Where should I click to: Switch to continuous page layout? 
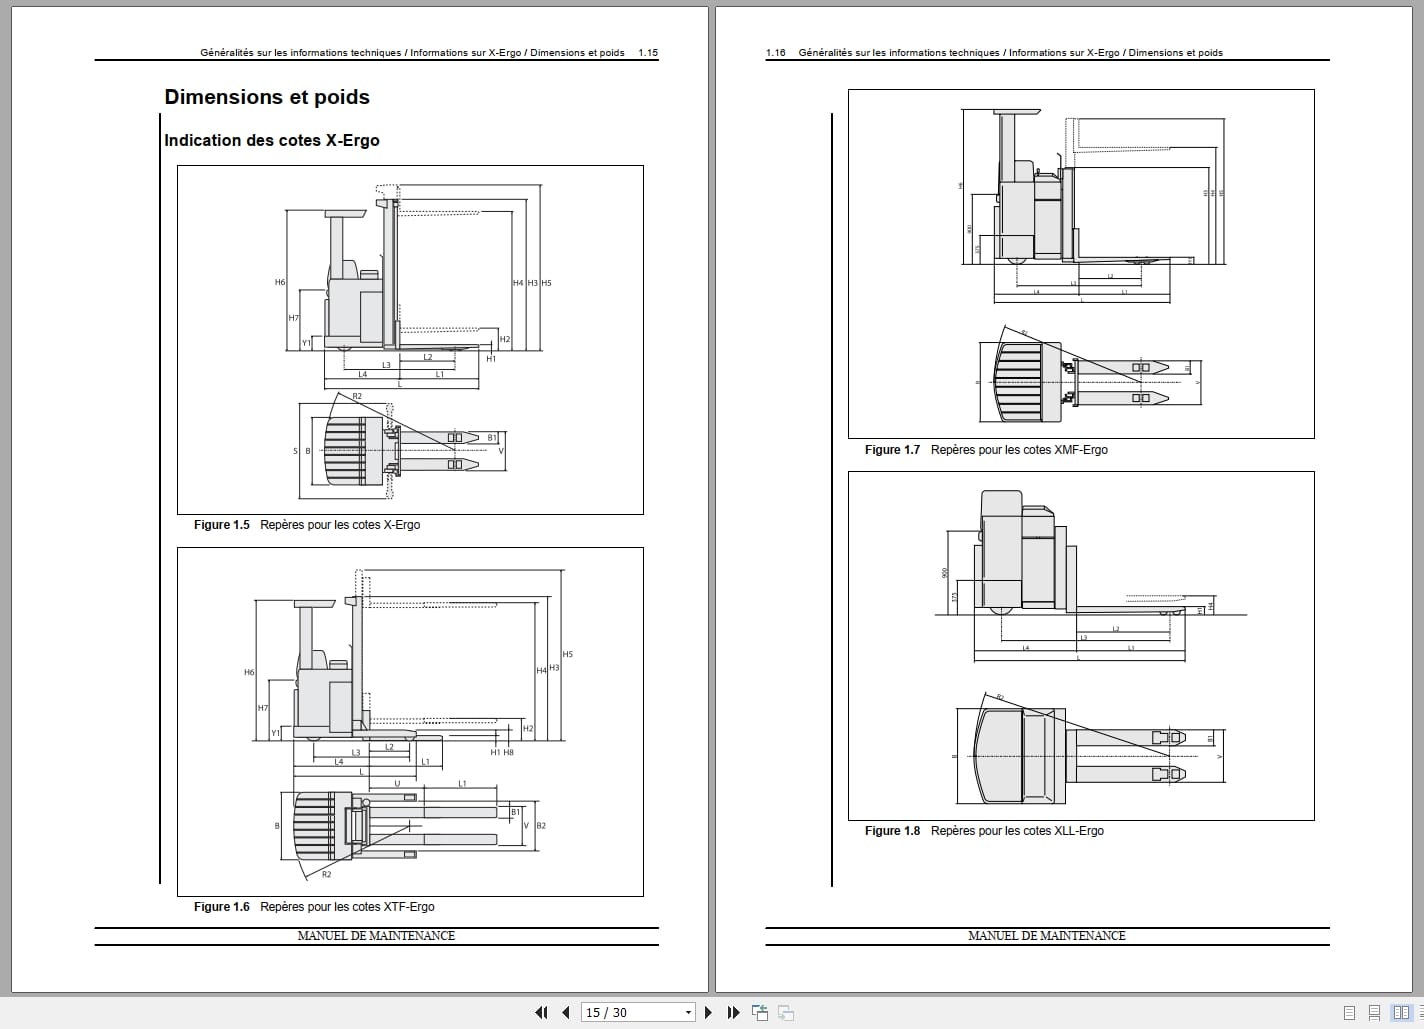(1374, 1013)
